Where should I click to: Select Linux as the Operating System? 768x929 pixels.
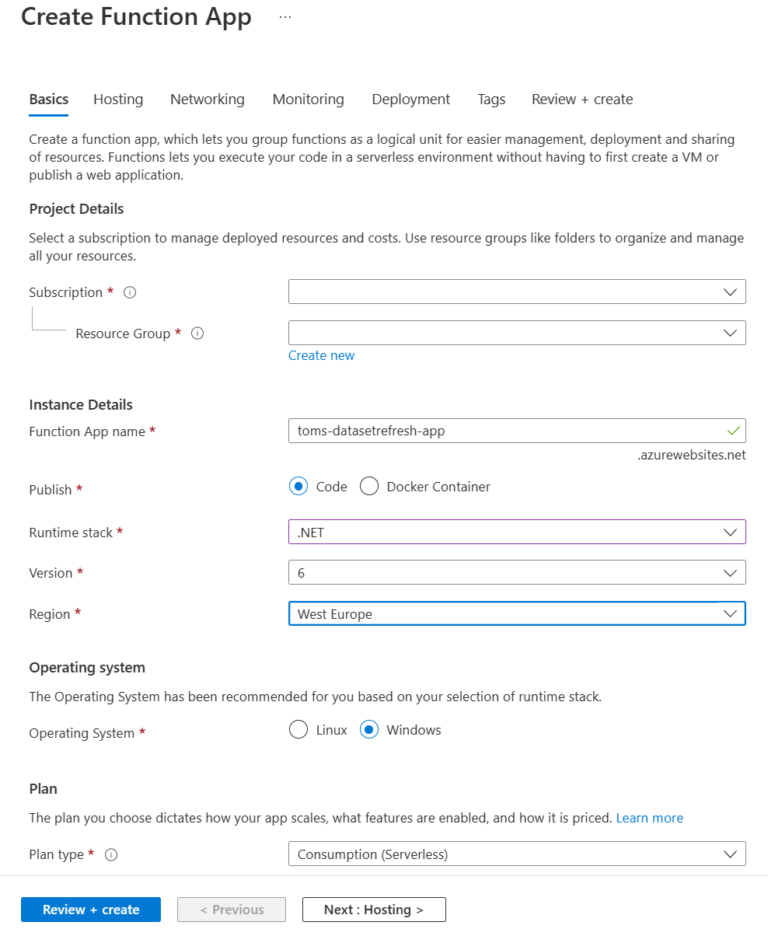click(x=297, y=730)
